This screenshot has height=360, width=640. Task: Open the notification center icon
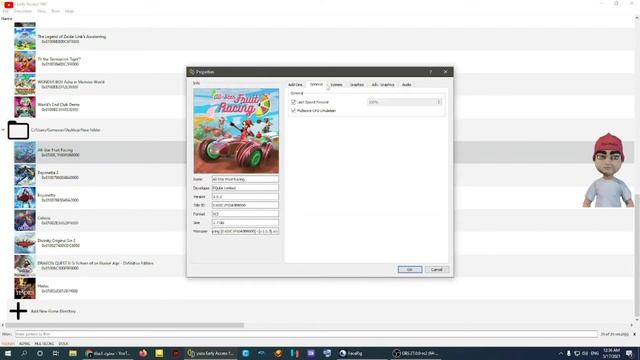(x=629, y=353)
